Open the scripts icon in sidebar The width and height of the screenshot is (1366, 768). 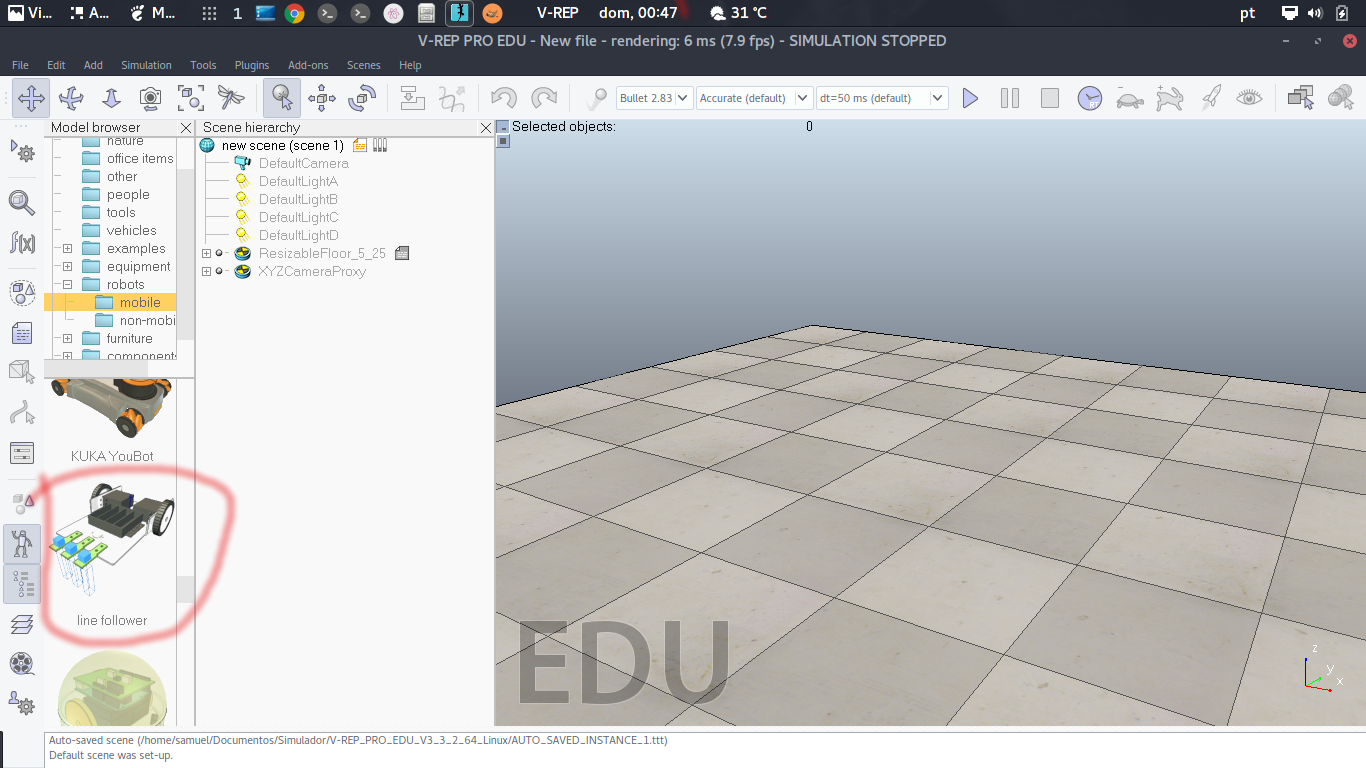pyautogui.click(x=22, y=333)
